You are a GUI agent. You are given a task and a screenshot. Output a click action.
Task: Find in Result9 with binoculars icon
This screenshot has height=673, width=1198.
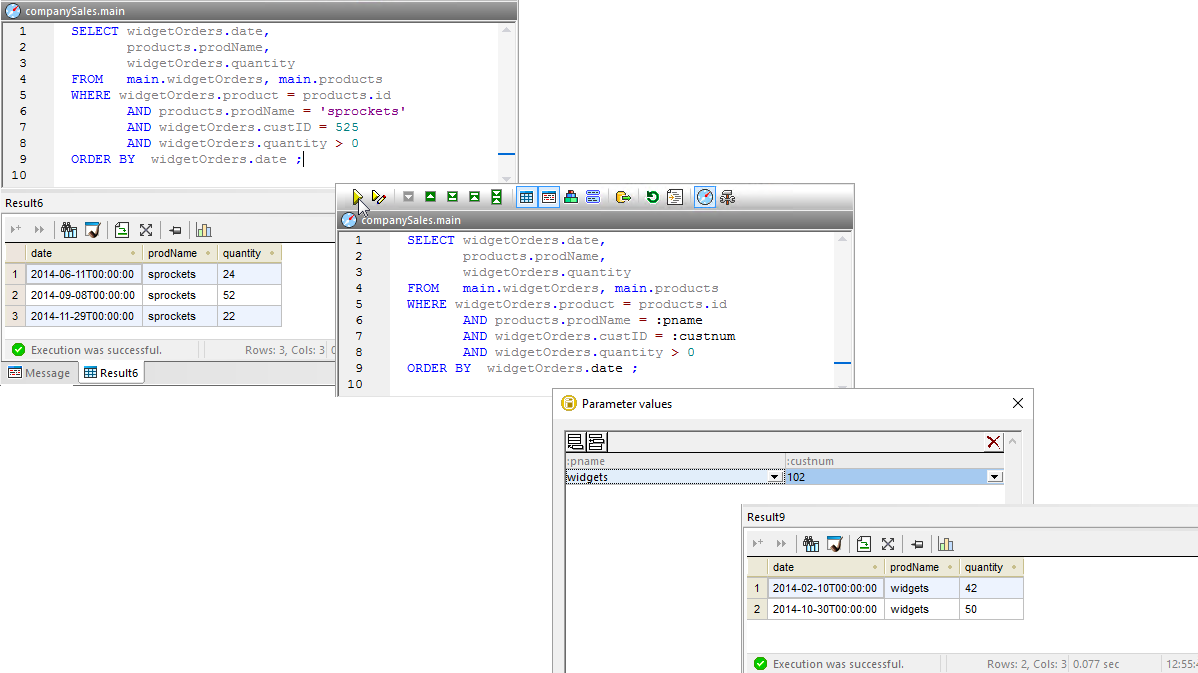[x=811, y=544]
